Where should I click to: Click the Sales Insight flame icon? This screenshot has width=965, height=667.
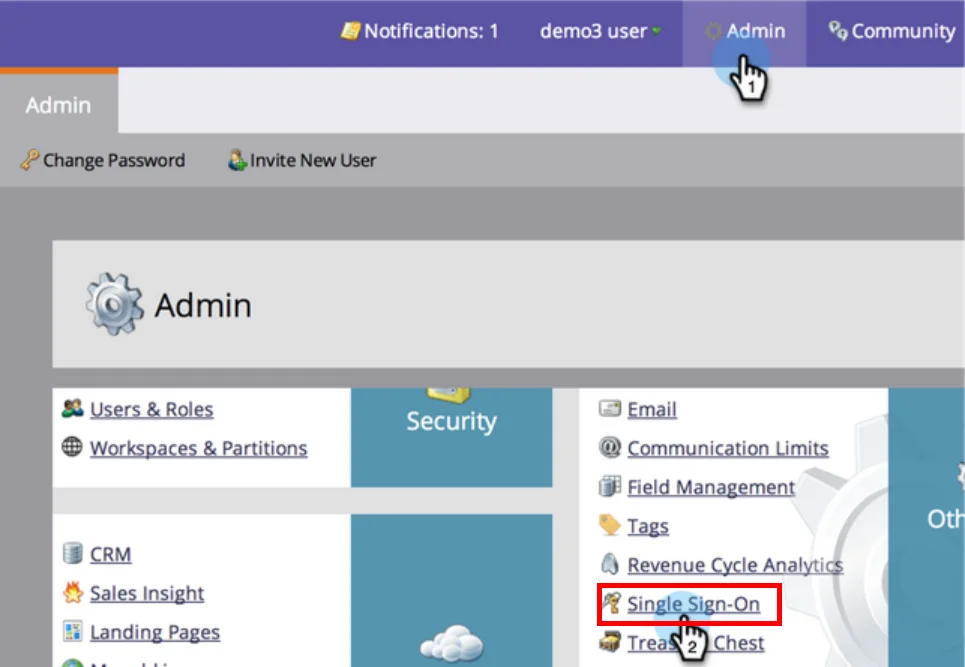click(72, 593)
